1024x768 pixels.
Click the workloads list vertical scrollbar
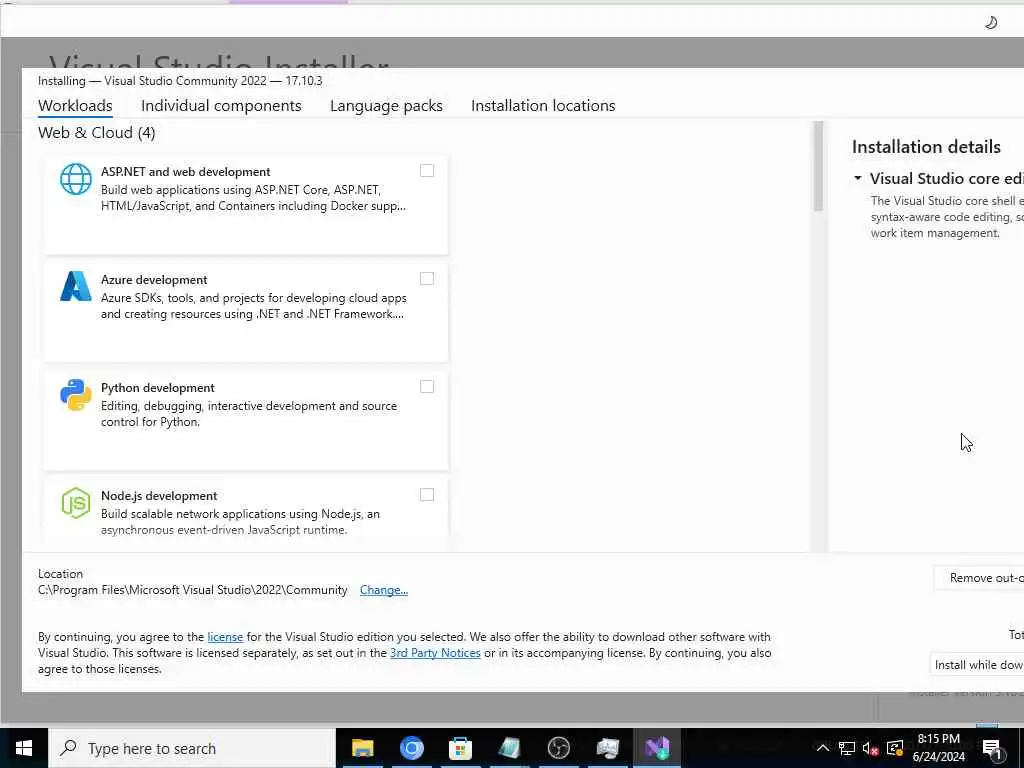818,167
